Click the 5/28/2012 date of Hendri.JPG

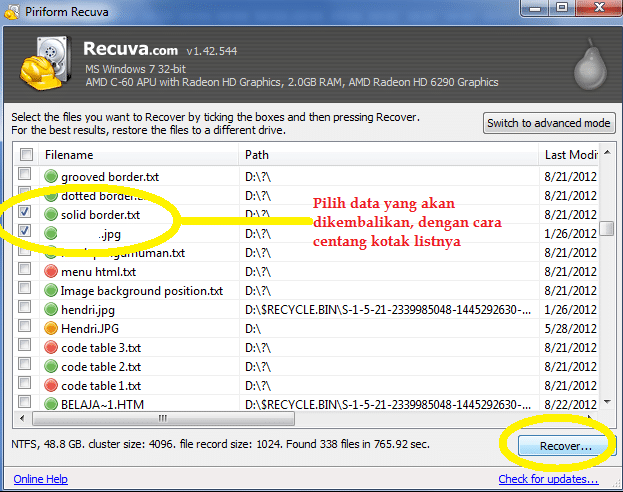point(571,329)
